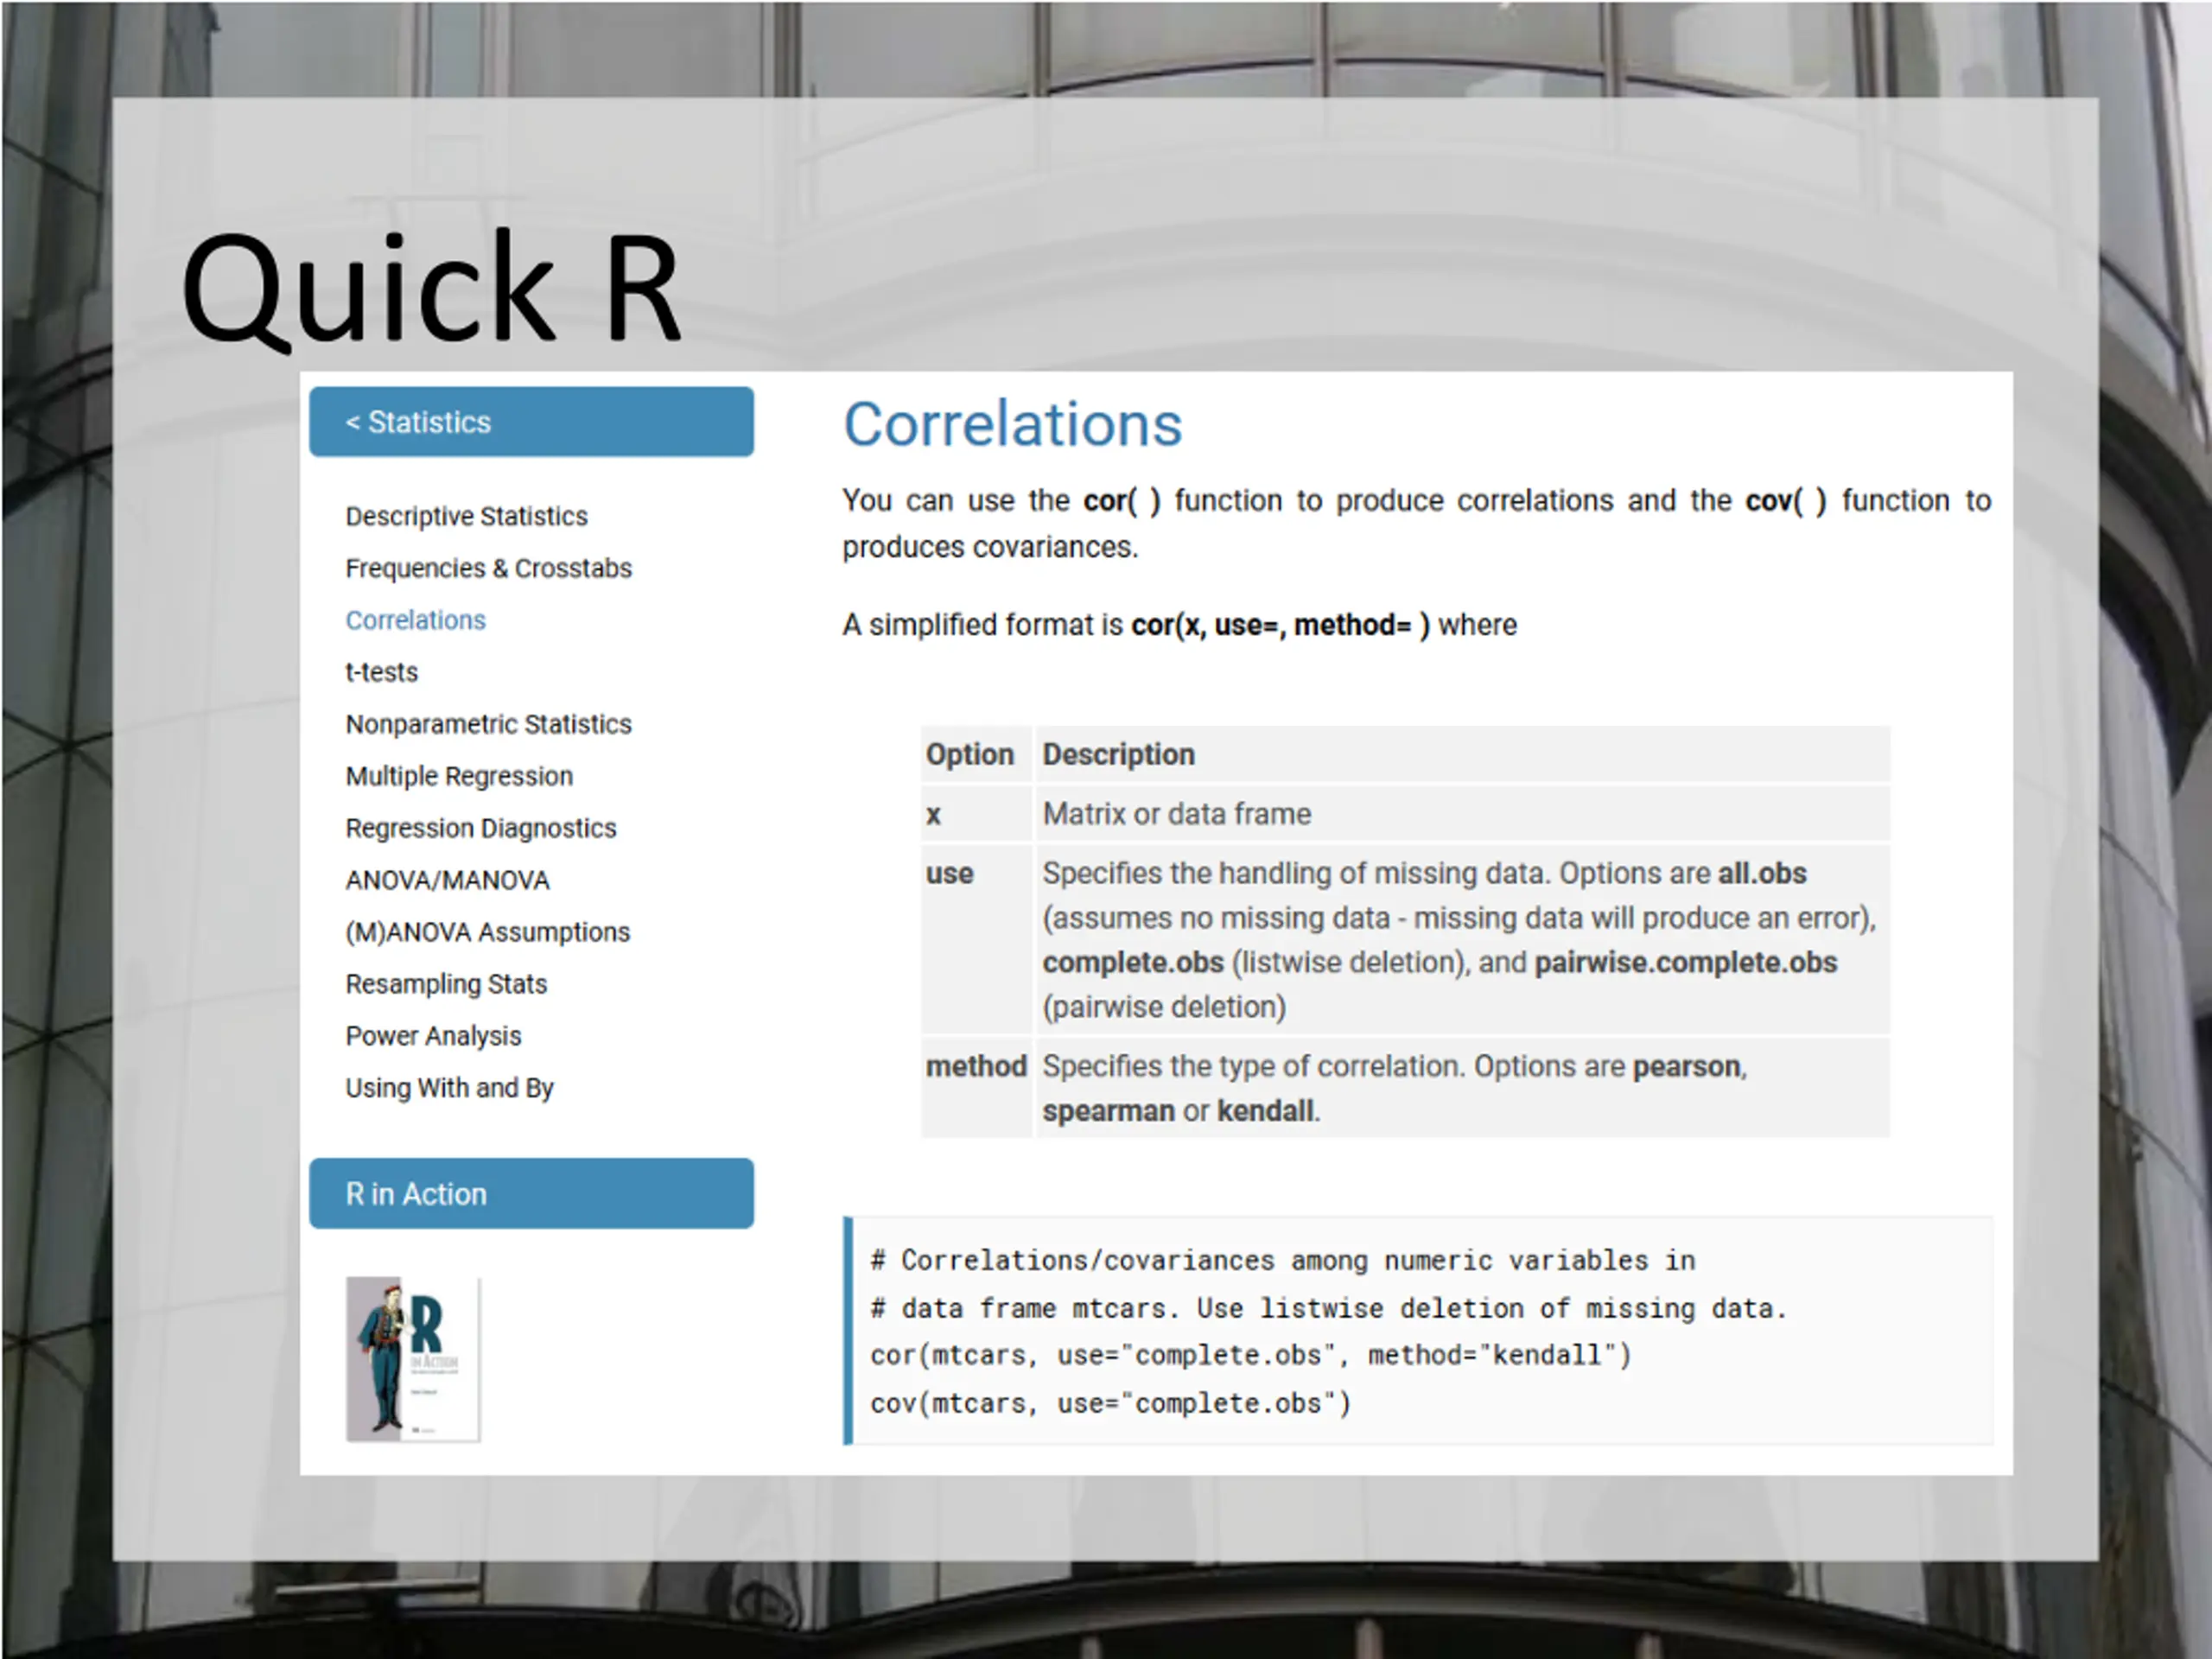Click the R in Action book cover image
The image size is (2212, 1659).
click(x=413, y=1358)
